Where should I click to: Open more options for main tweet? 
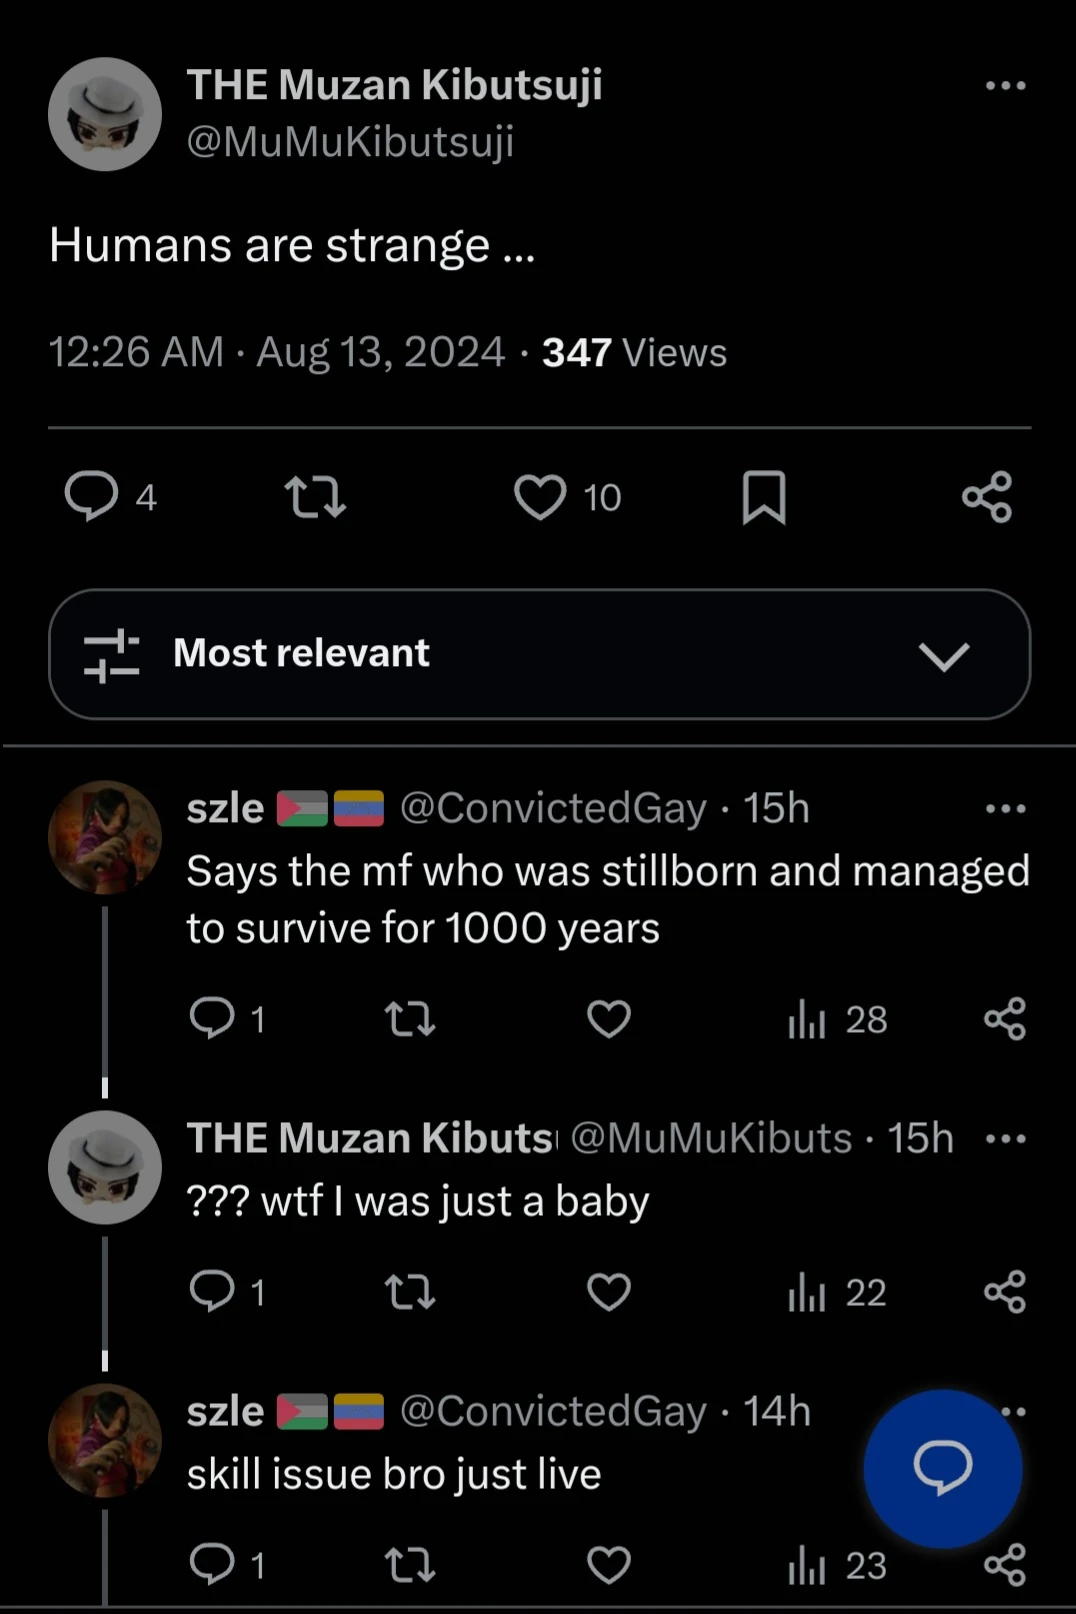pos(1005,86)
